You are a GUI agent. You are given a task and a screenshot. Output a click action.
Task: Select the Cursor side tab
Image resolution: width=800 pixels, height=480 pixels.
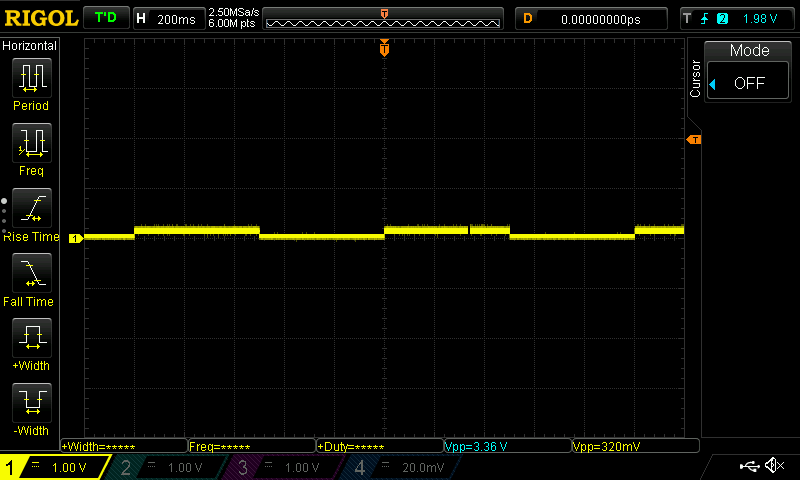pyautogui.click(x=694, y=79)
